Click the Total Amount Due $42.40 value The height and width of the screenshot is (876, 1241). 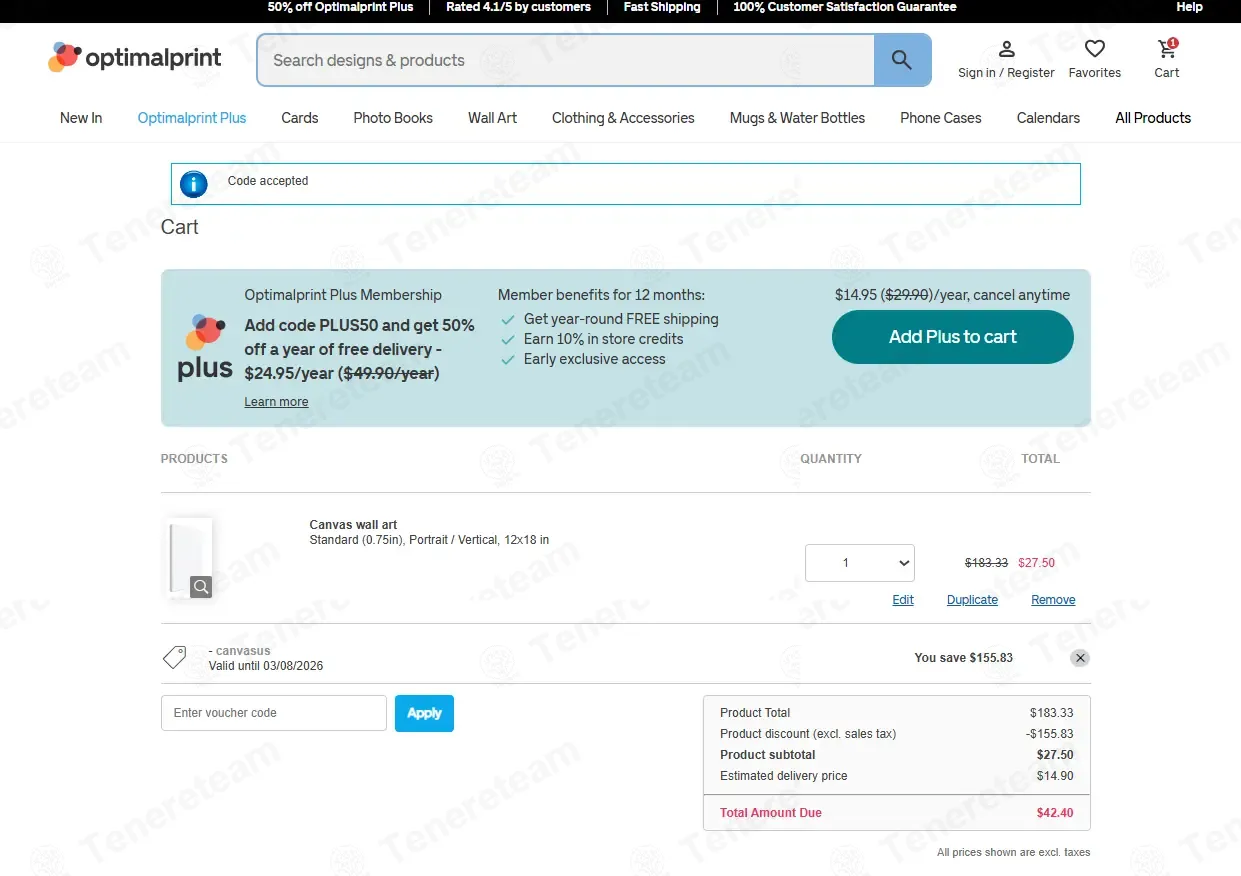click(x=1055, y=813)
